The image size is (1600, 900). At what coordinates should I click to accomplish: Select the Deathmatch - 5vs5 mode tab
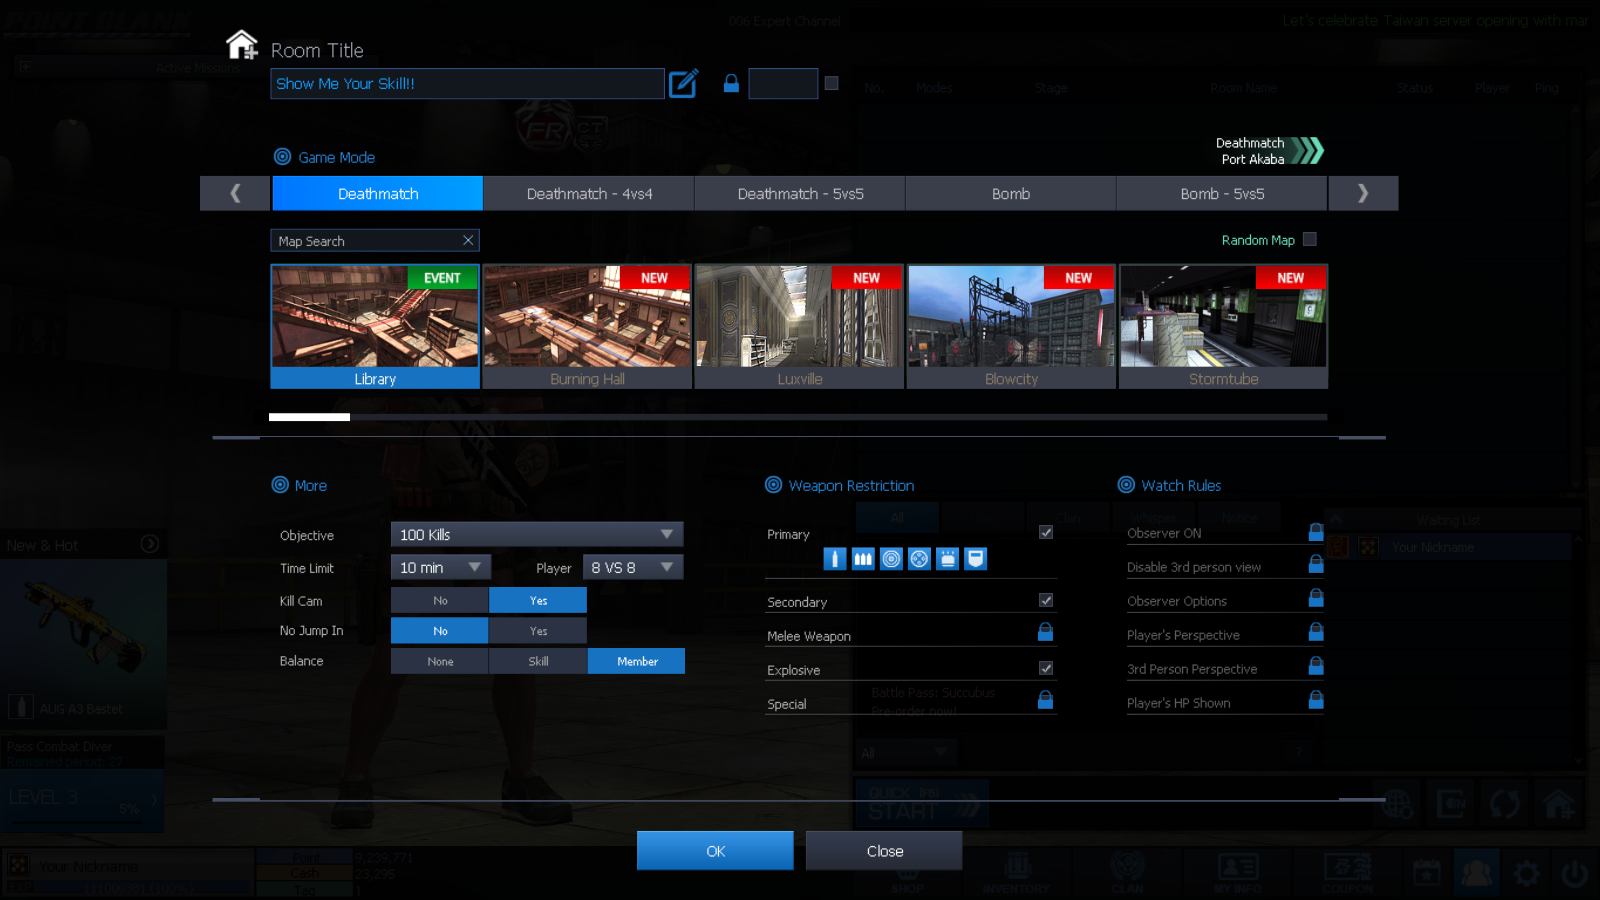tap(800, 193)
